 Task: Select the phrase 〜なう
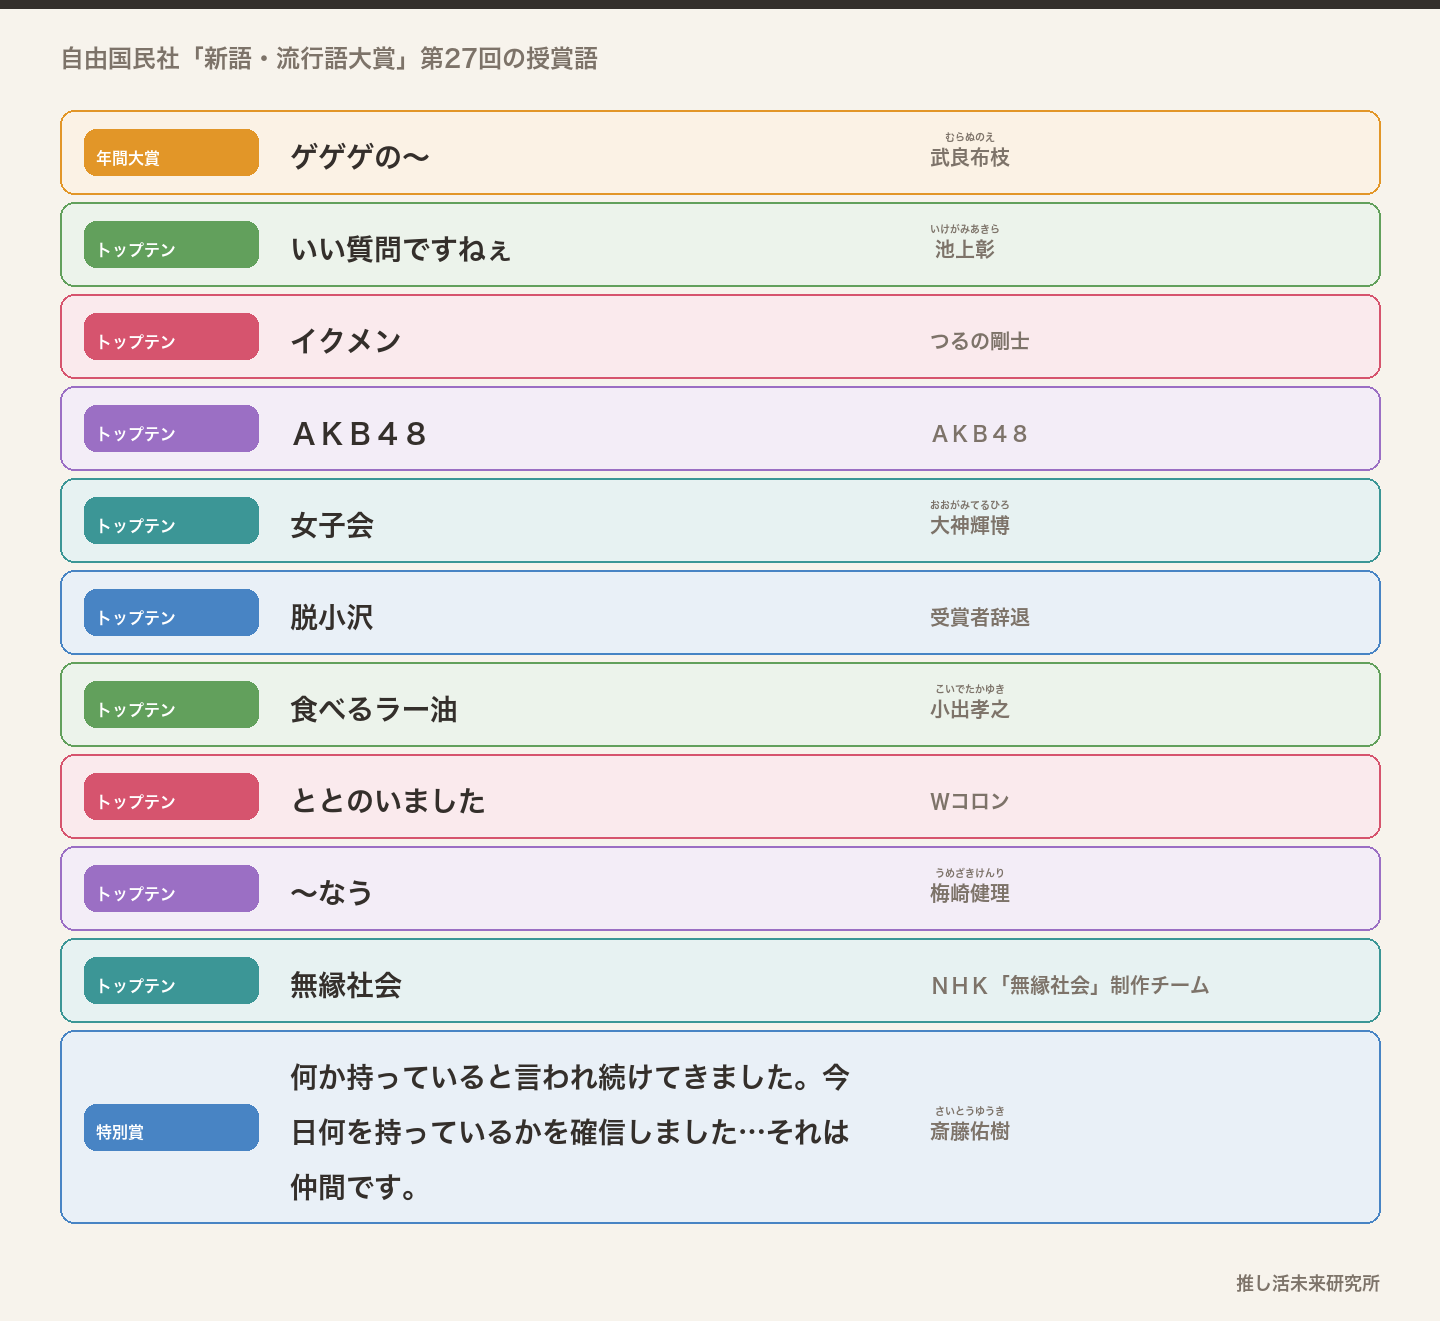coord(332,893)
